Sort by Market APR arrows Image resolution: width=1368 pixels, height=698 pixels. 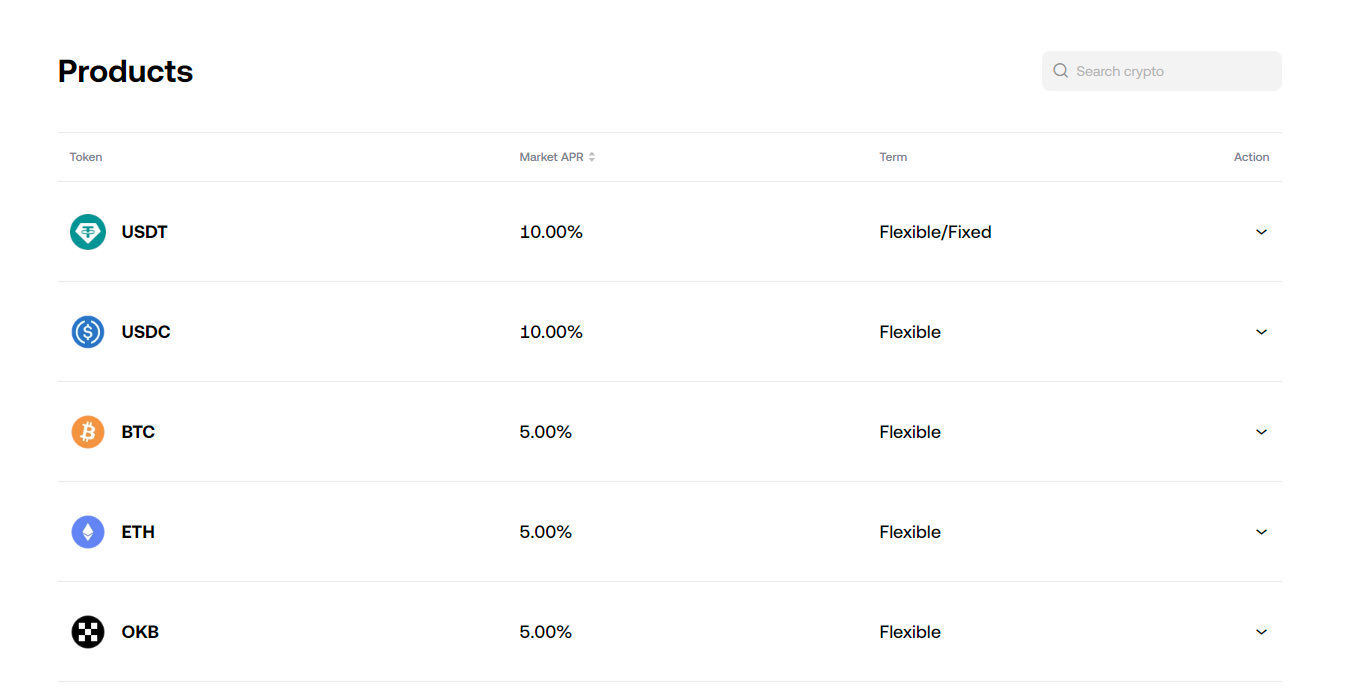click(592, 157)
